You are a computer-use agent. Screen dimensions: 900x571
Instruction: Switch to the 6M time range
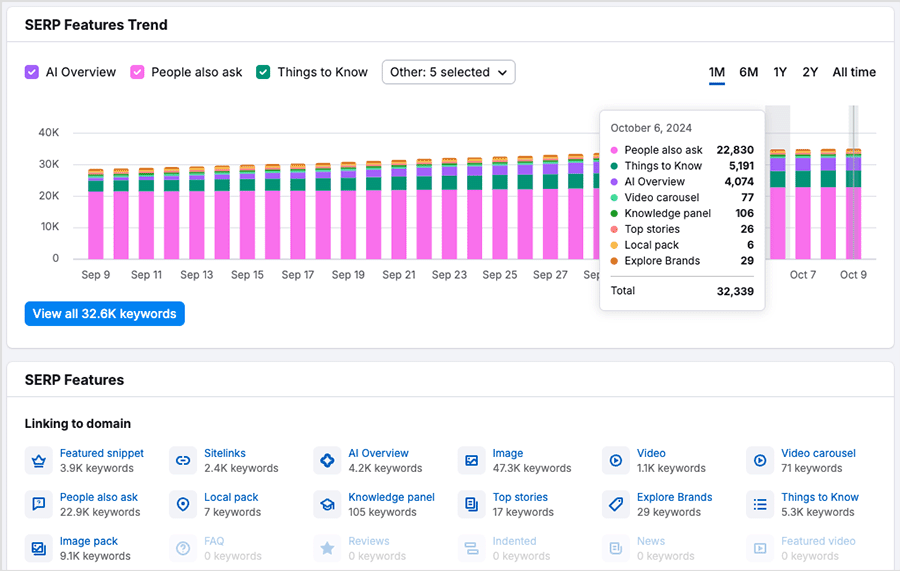pos(748,72)
